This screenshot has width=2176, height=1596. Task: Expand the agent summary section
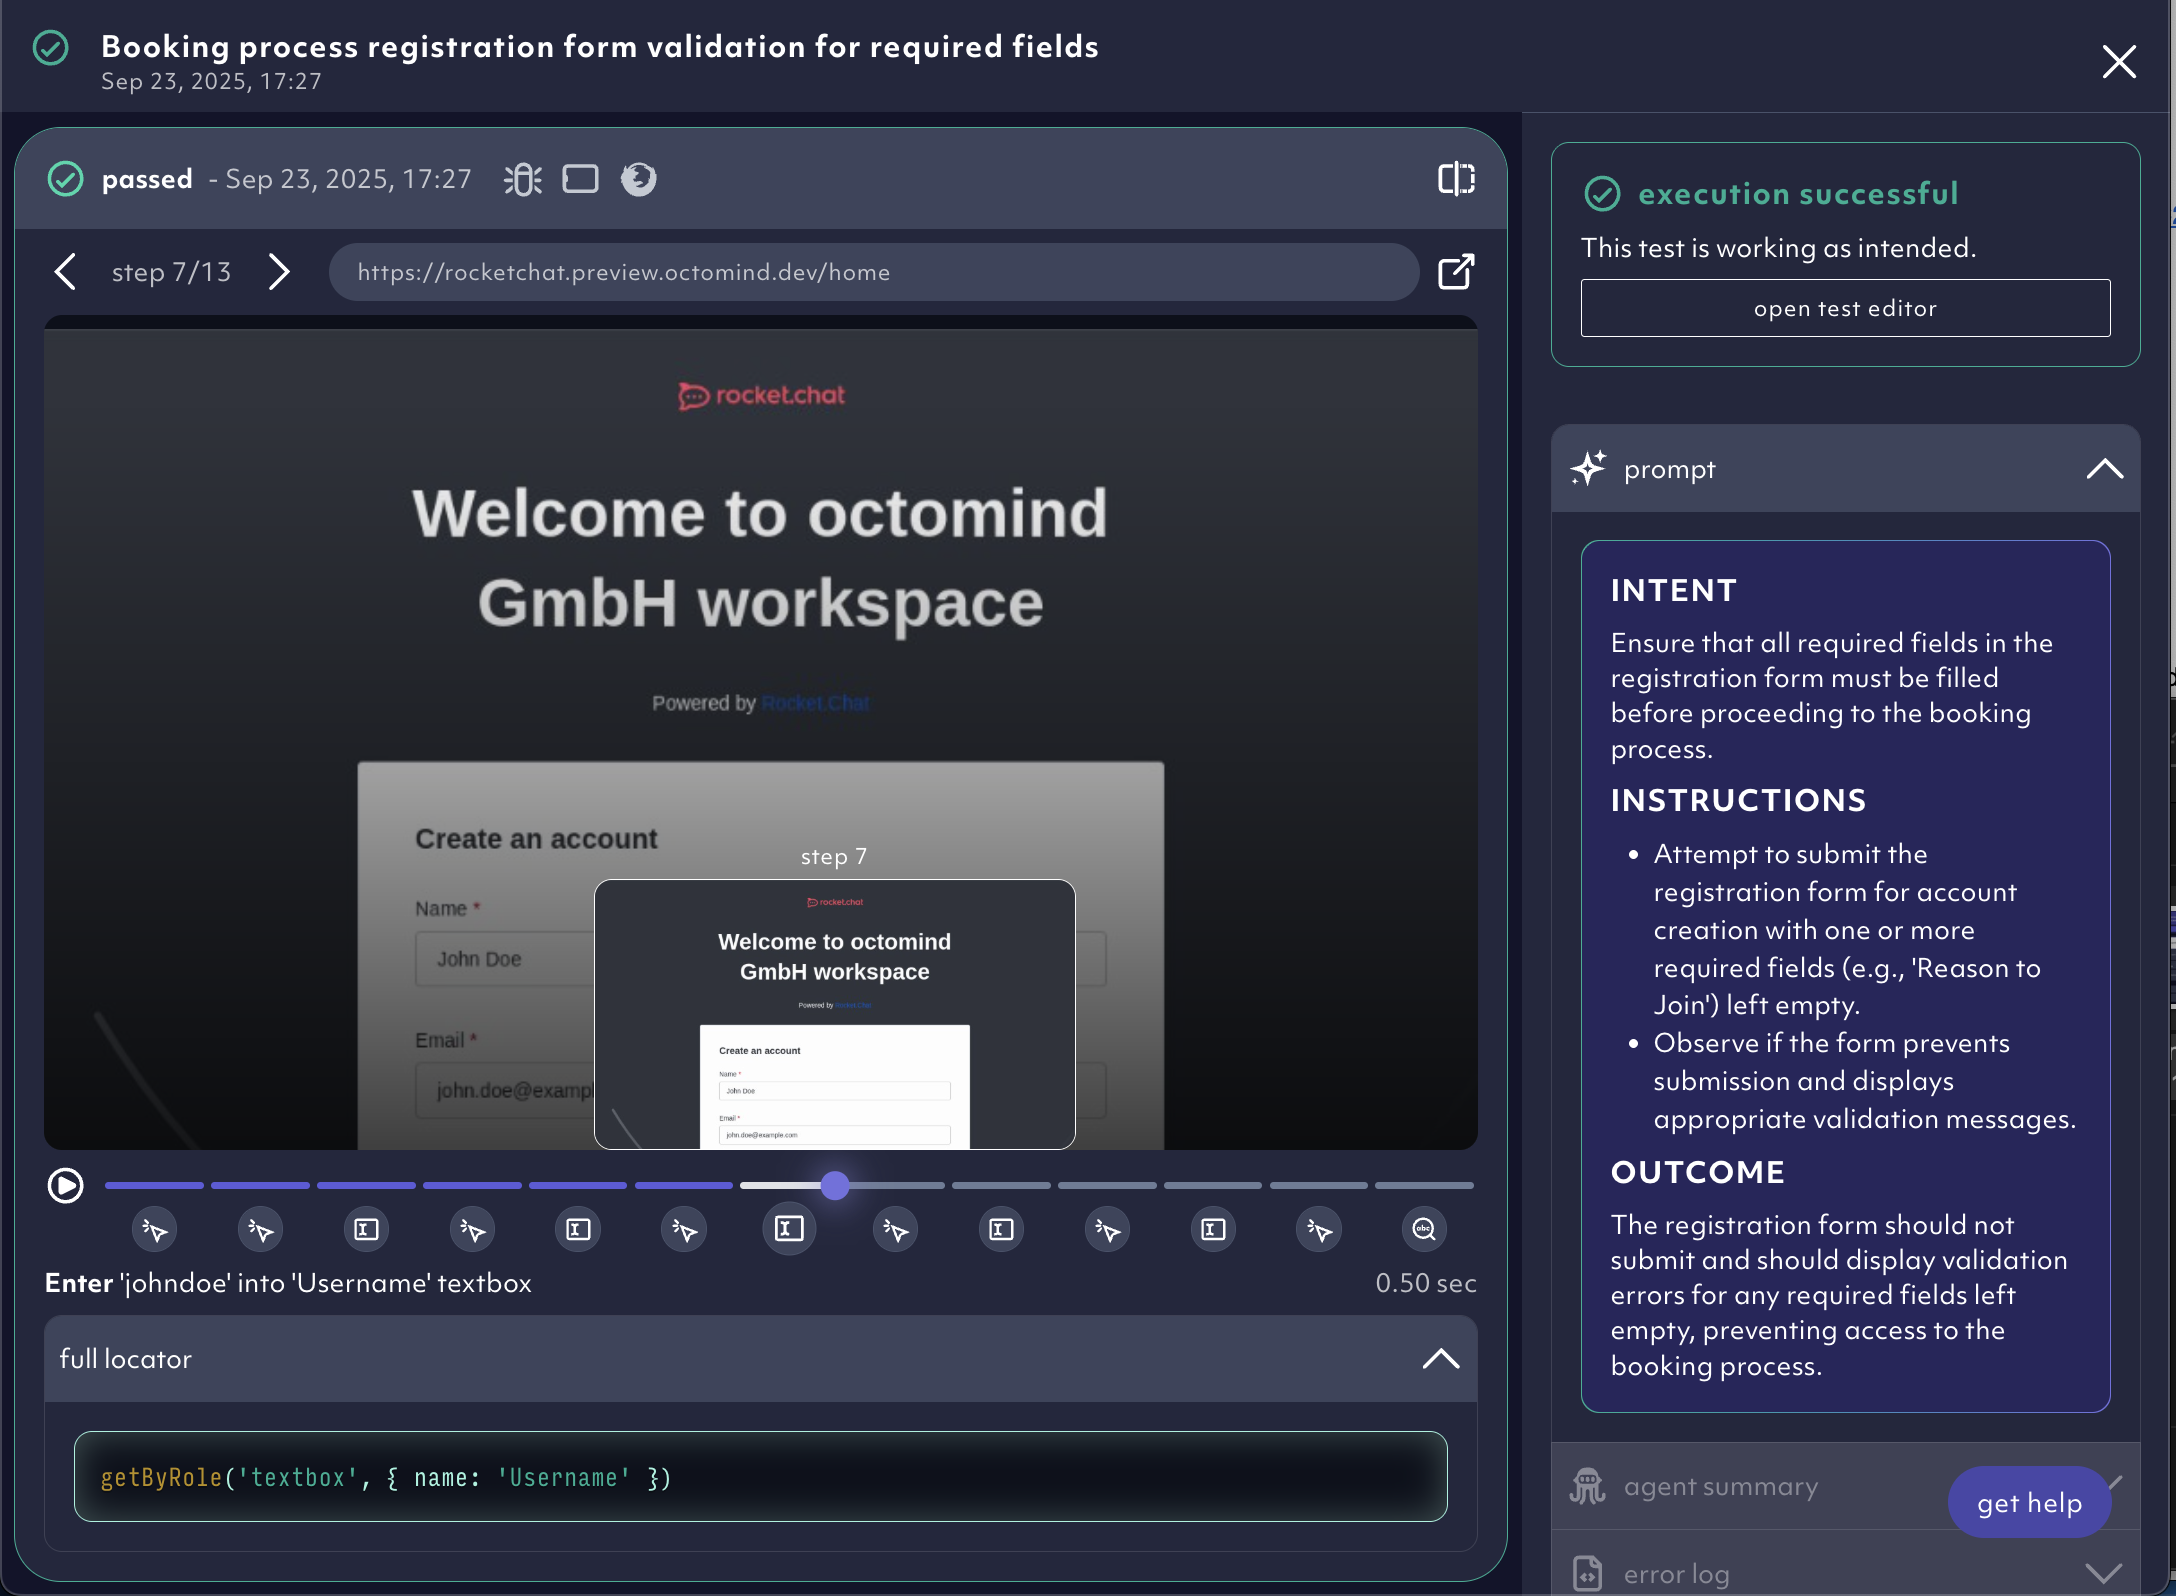point(1720,1487)
